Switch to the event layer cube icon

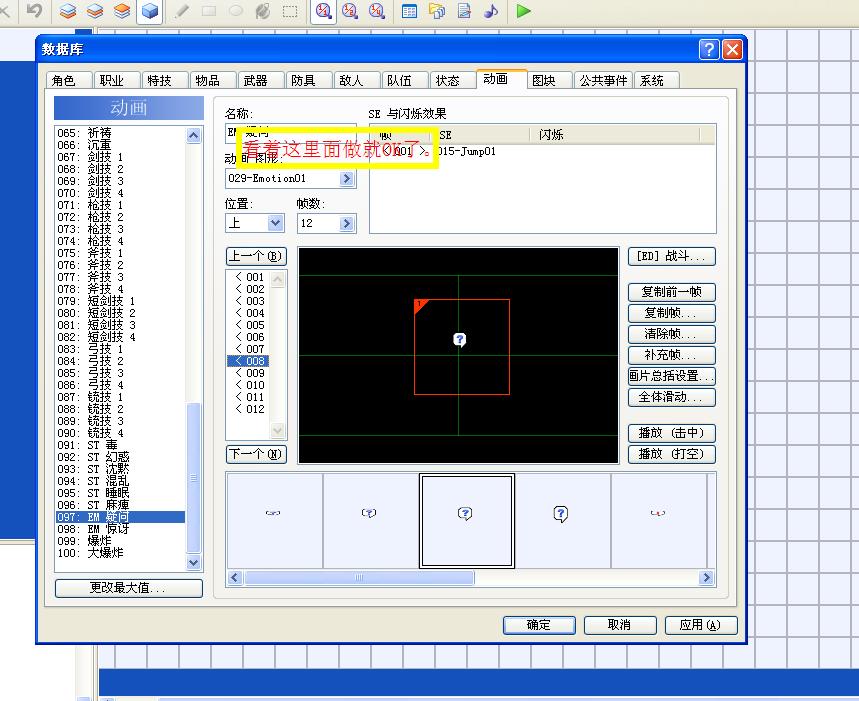tap(150, 11)
